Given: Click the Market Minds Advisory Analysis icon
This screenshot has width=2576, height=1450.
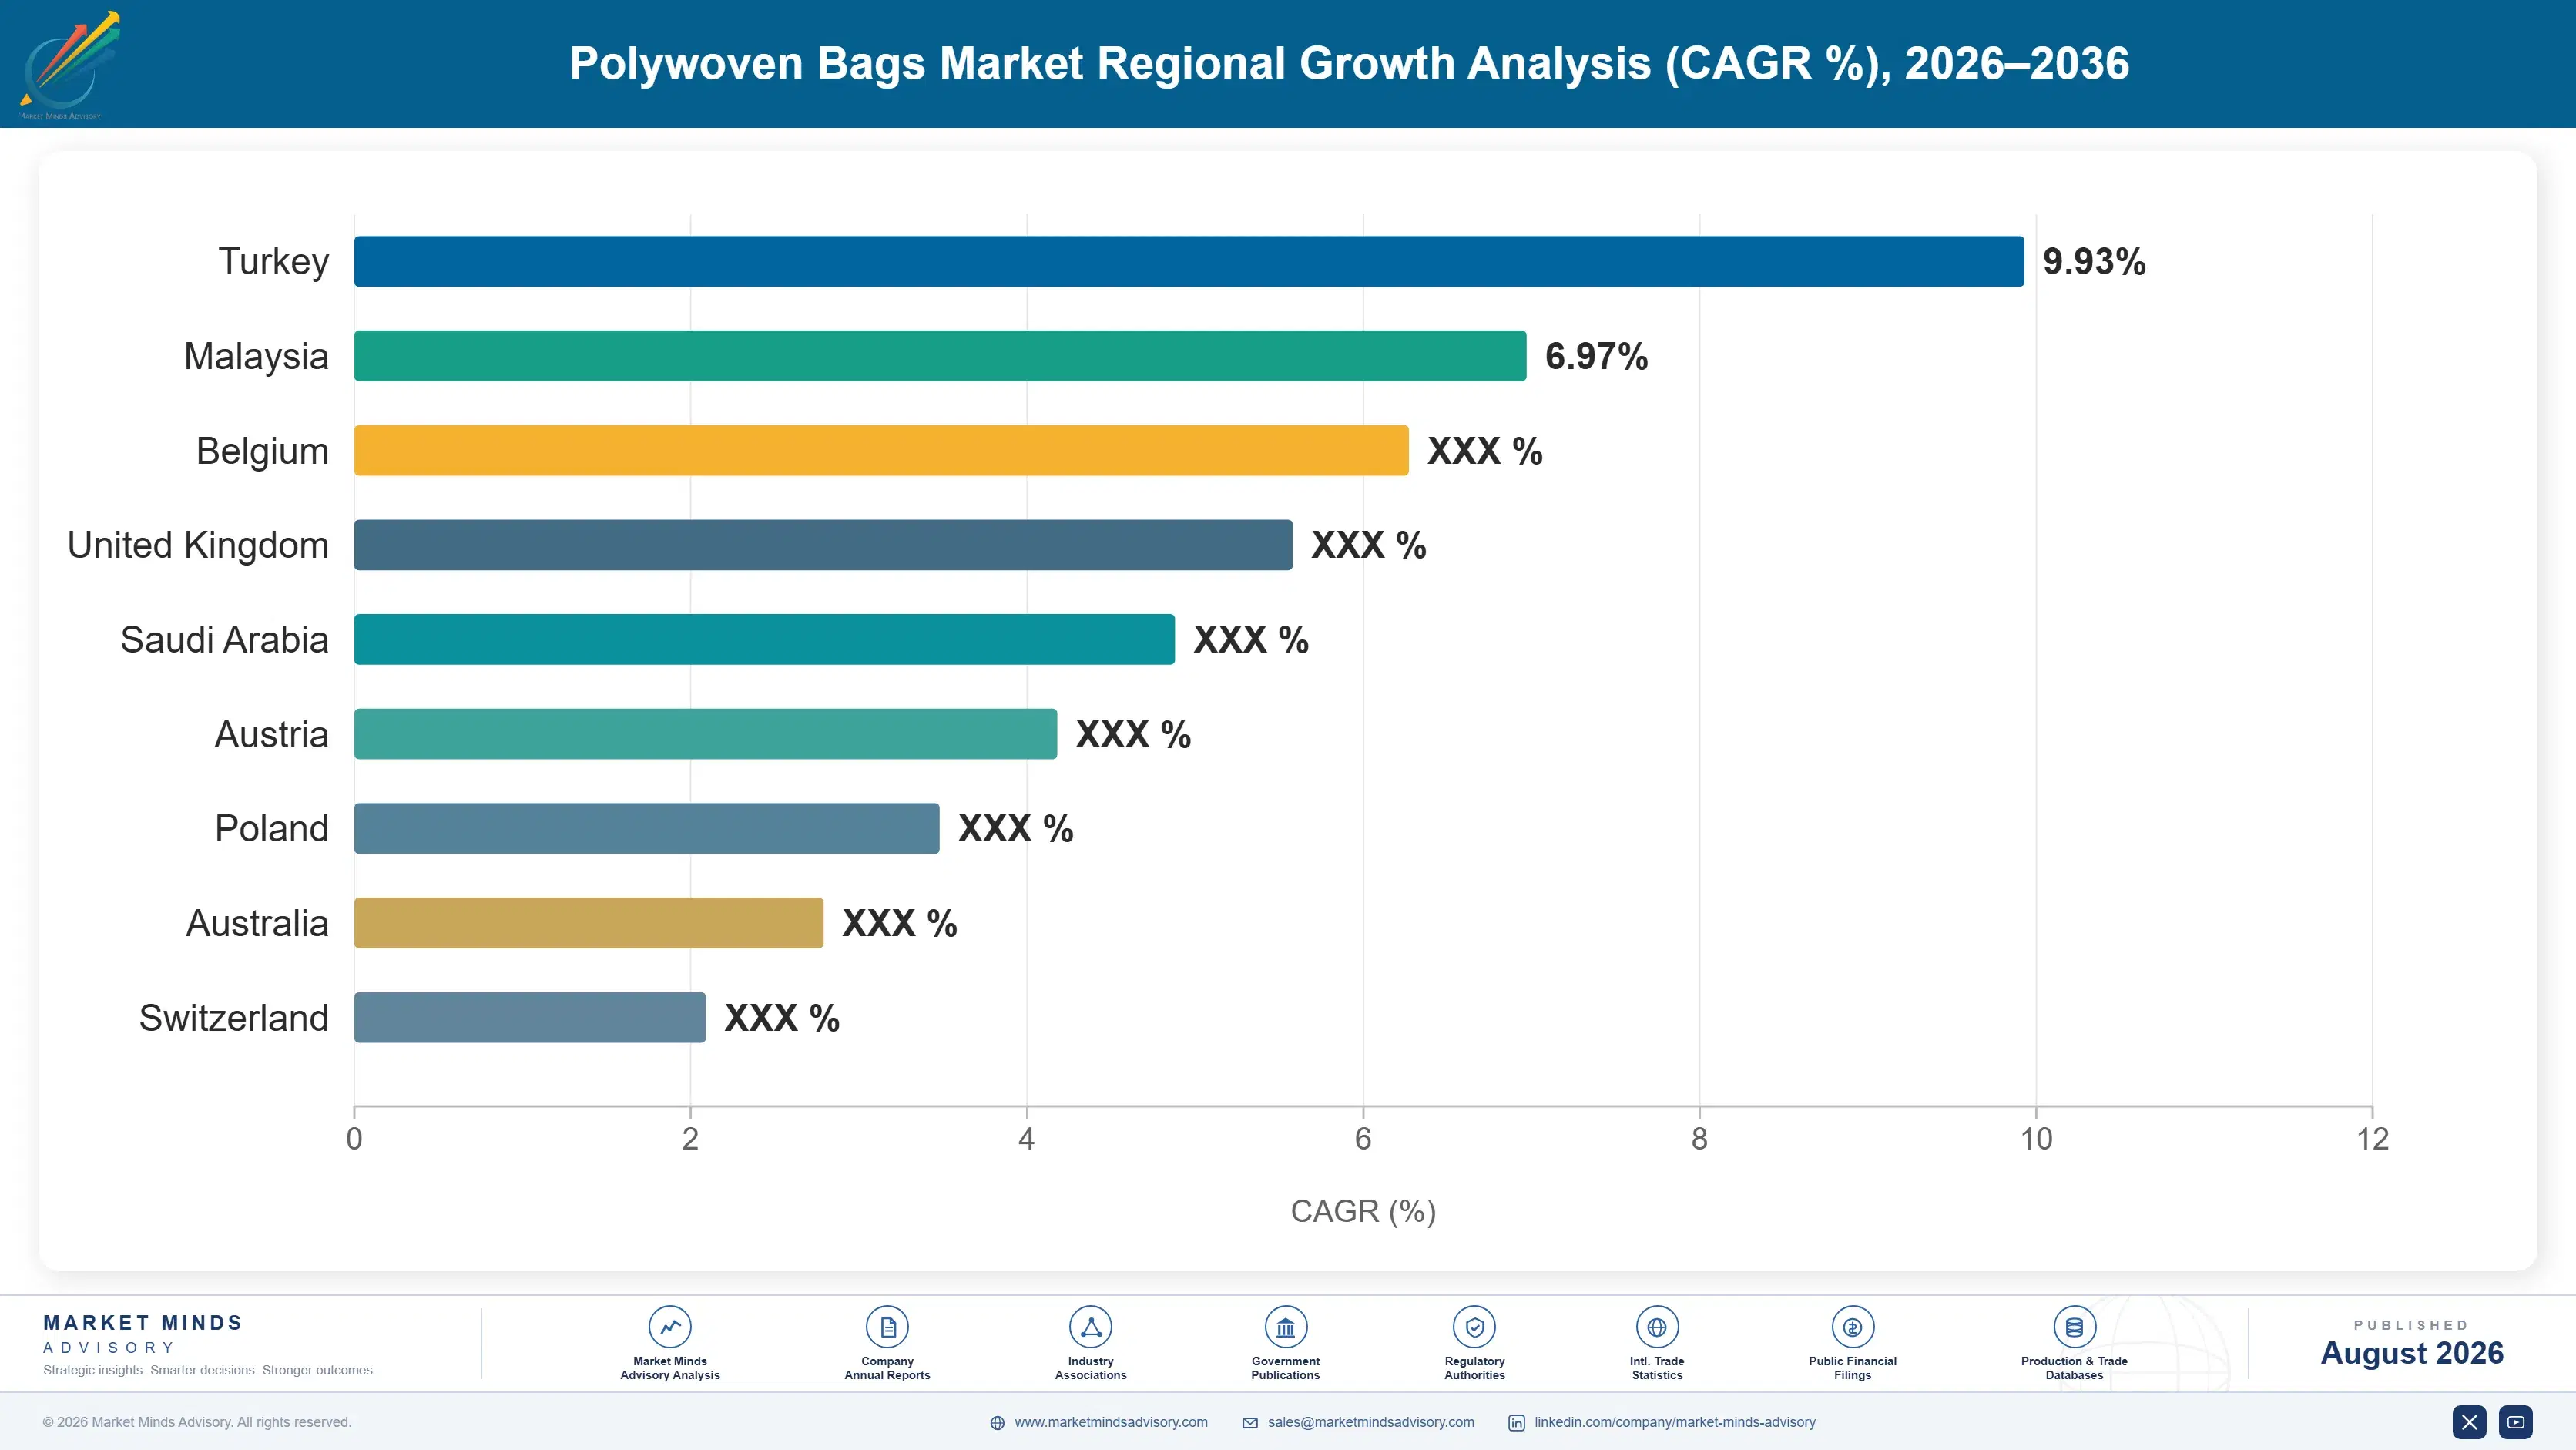Looking at the screenshot, I should click(669, 1327).
